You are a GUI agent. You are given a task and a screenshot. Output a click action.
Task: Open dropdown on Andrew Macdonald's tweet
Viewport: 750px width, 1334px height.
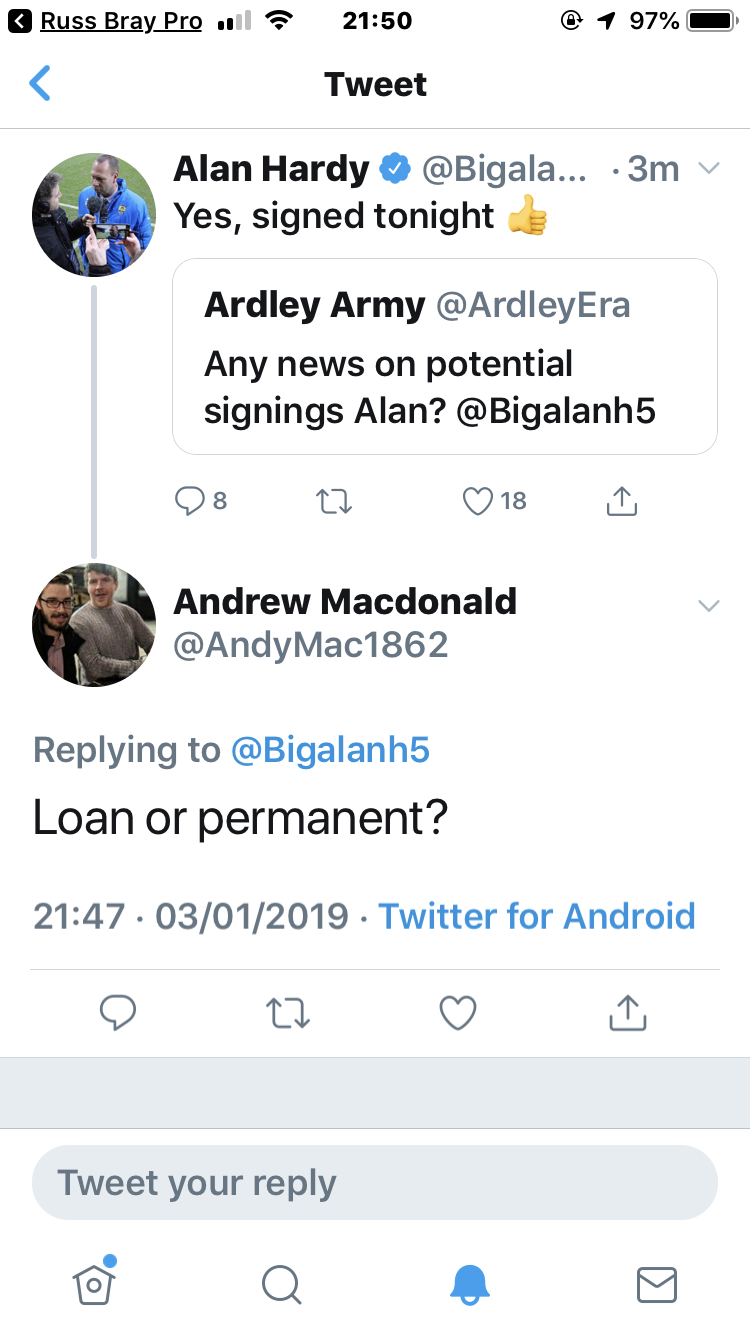(708, 605)
